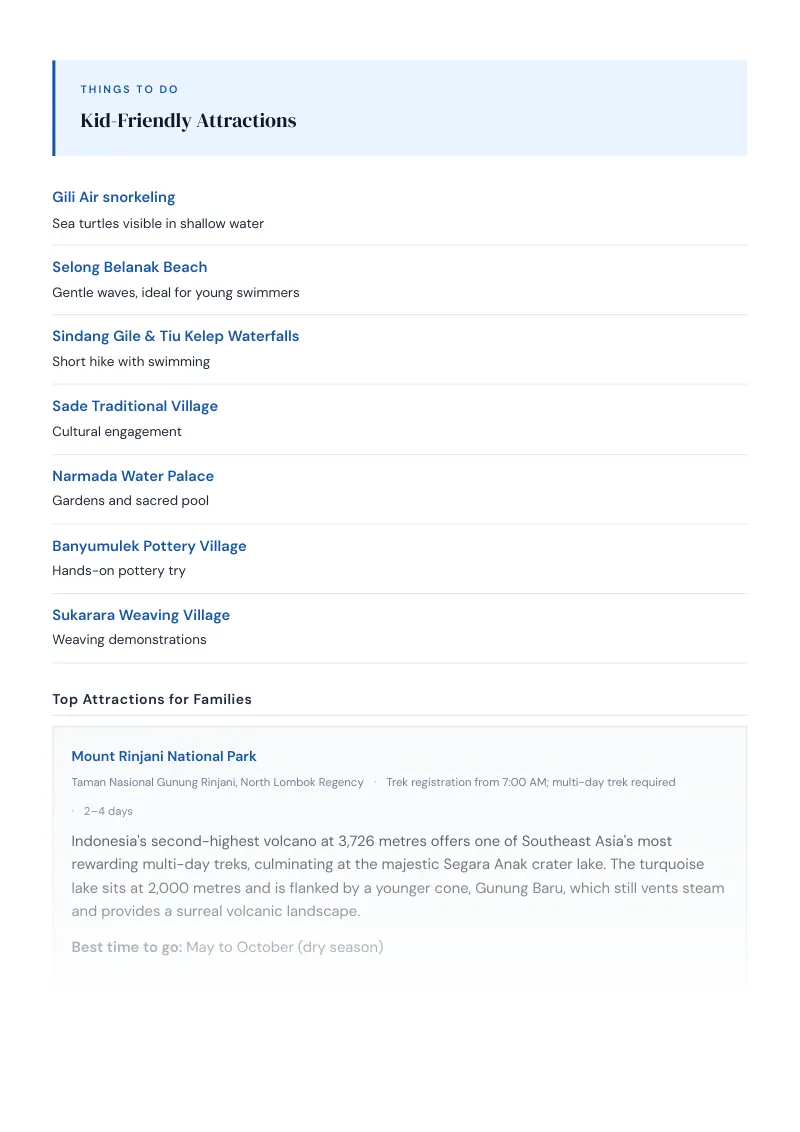The image size is (800, 1132).
Task: Open the Sukarara Weaving Village link
Action: click(x=141, y=615)
